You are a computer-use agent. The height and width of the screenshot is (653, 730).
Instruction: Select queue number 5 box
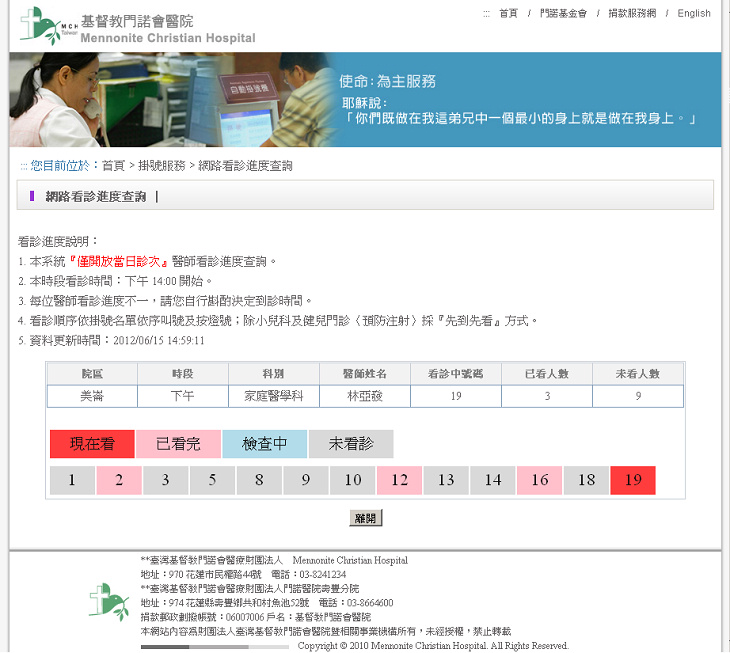(x=212, y=480)
